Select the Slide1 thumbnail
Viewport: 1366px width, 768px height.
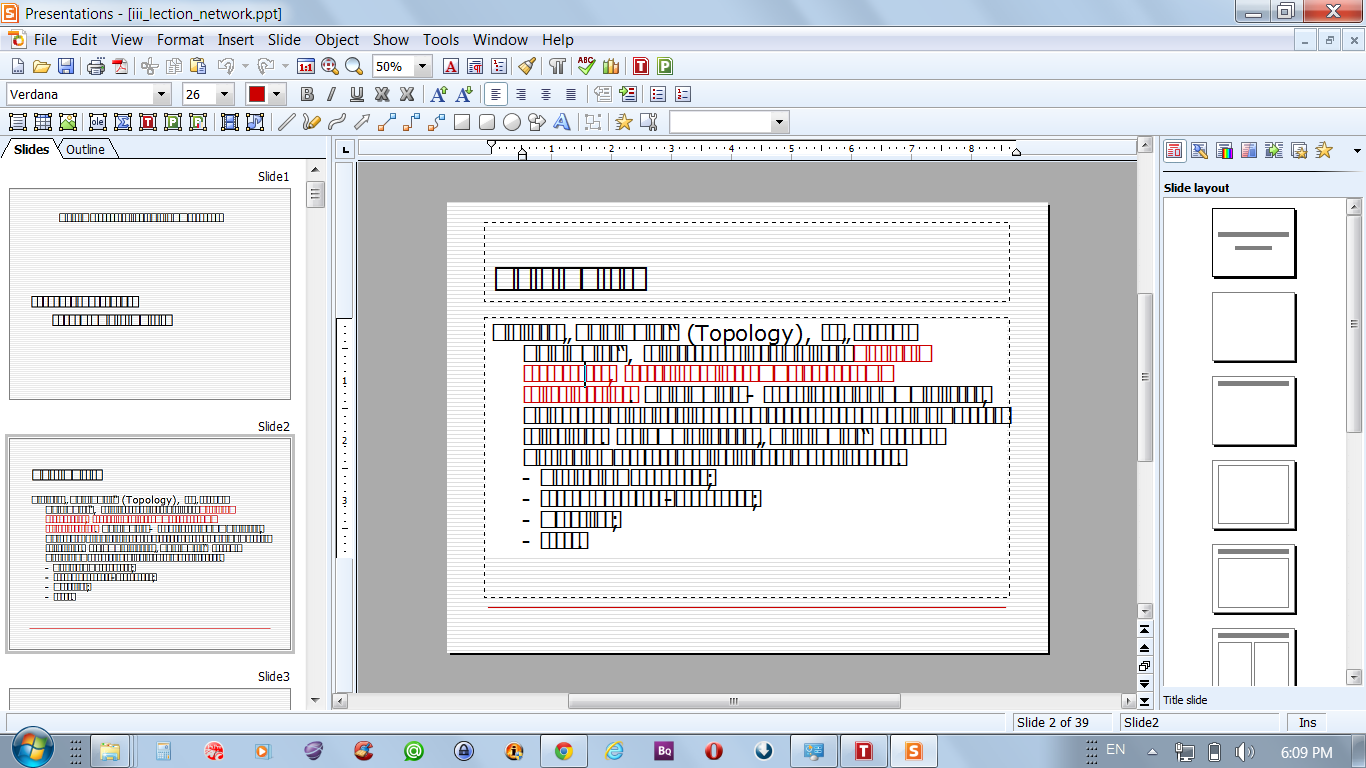point(150,293)
